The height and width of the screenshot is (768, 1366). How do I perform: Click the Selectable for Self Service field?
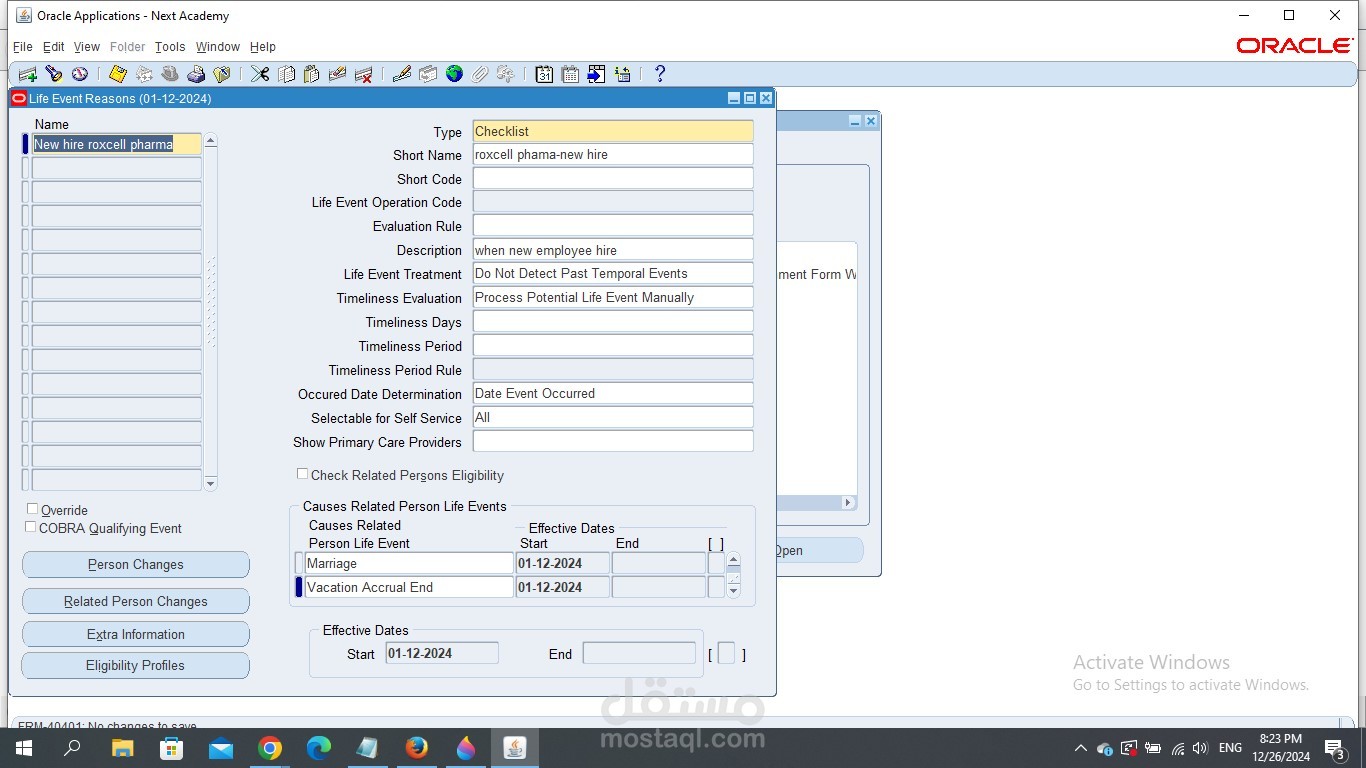coord(613,418)
